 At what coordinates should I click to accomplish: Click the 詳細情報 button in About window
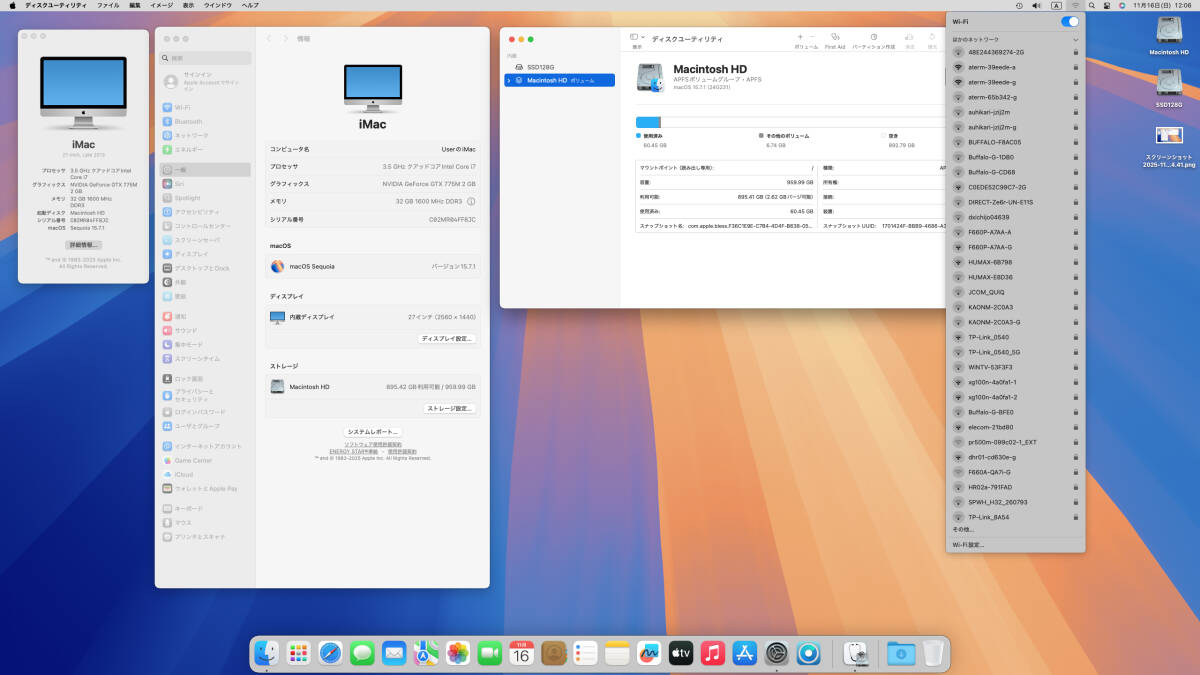pyautogui.click(x=83, y=245)
